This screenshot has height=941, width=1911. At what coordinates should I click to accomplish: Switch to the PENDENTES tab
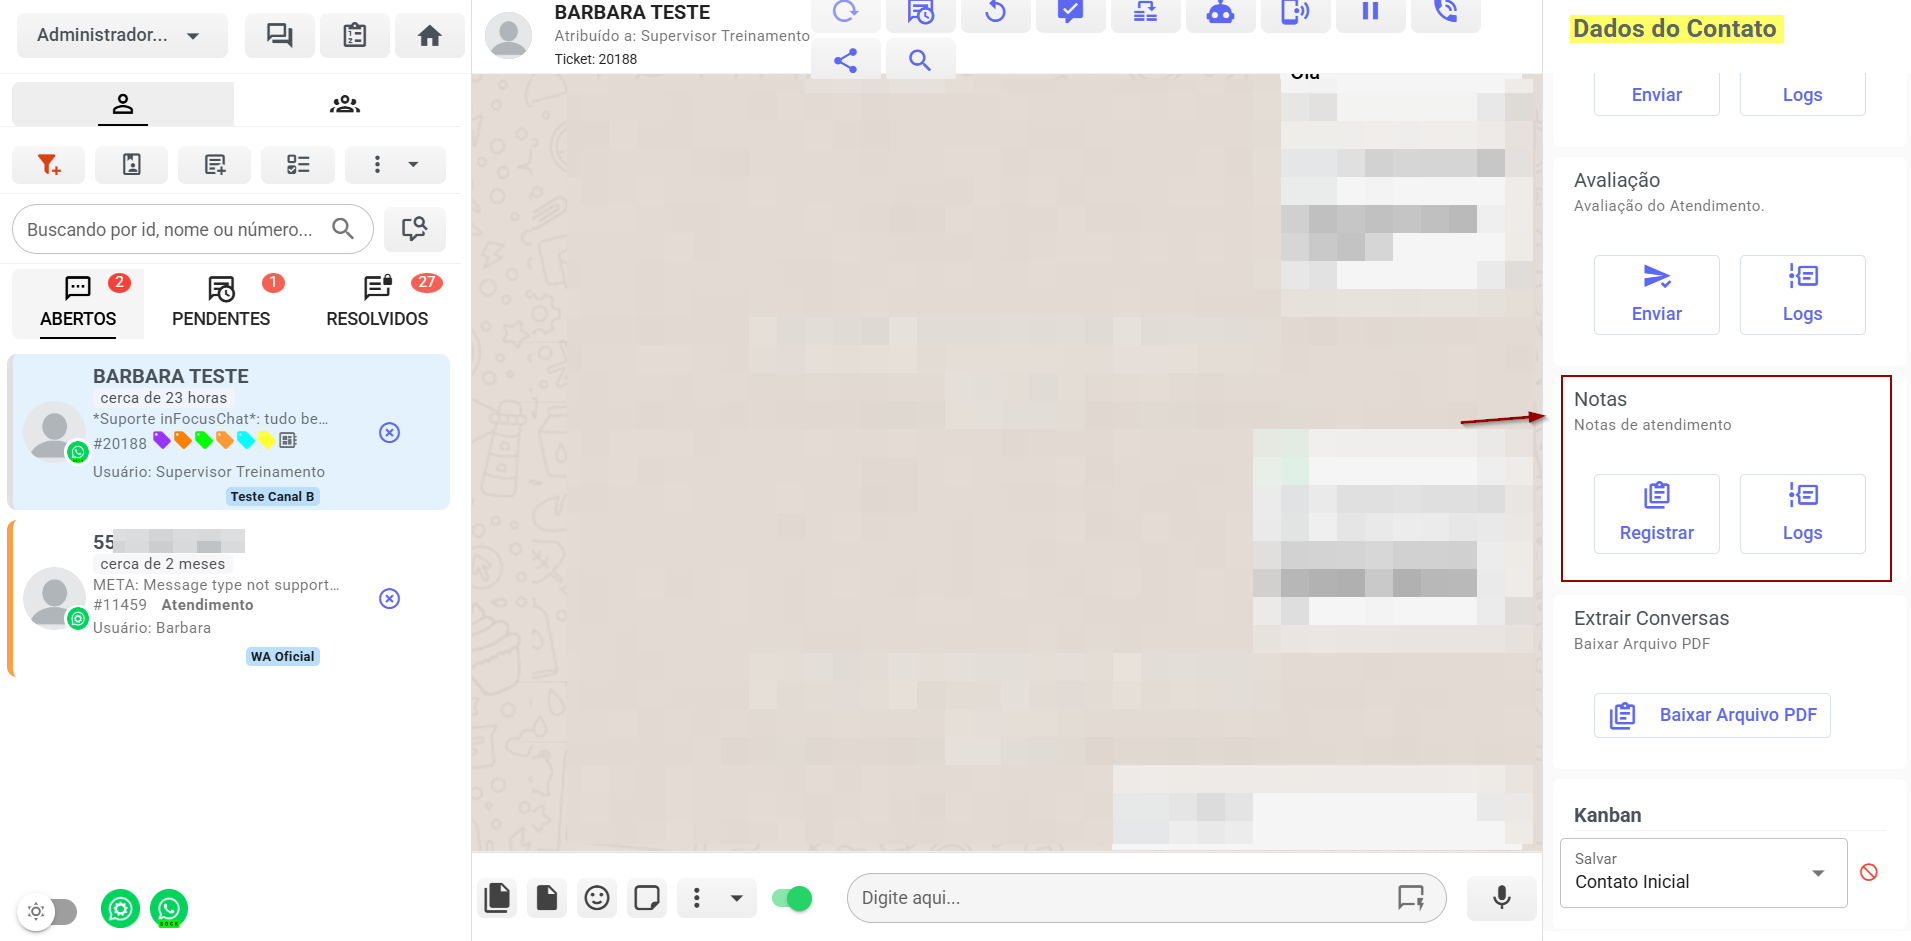pos(221,302)
